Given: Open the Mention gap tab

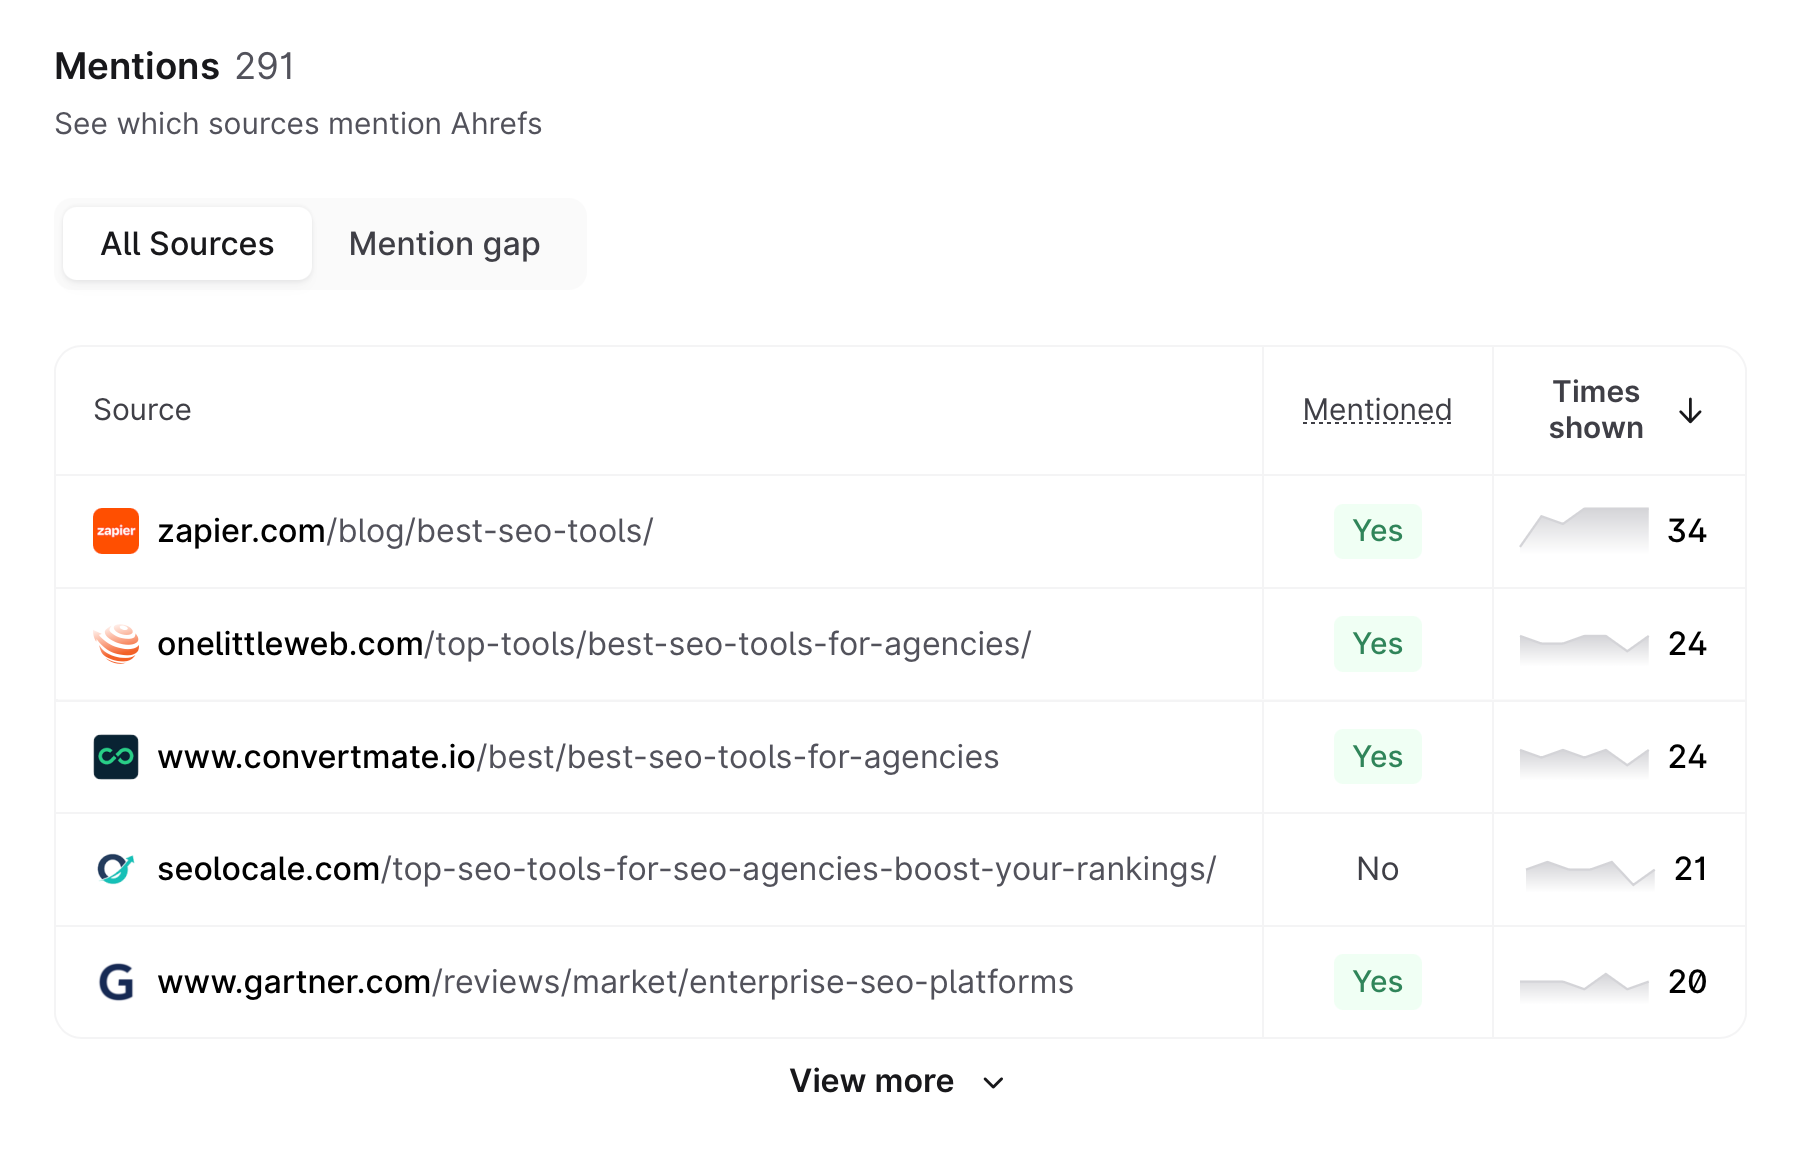Looking at the screenshot, I should (444, 244).
